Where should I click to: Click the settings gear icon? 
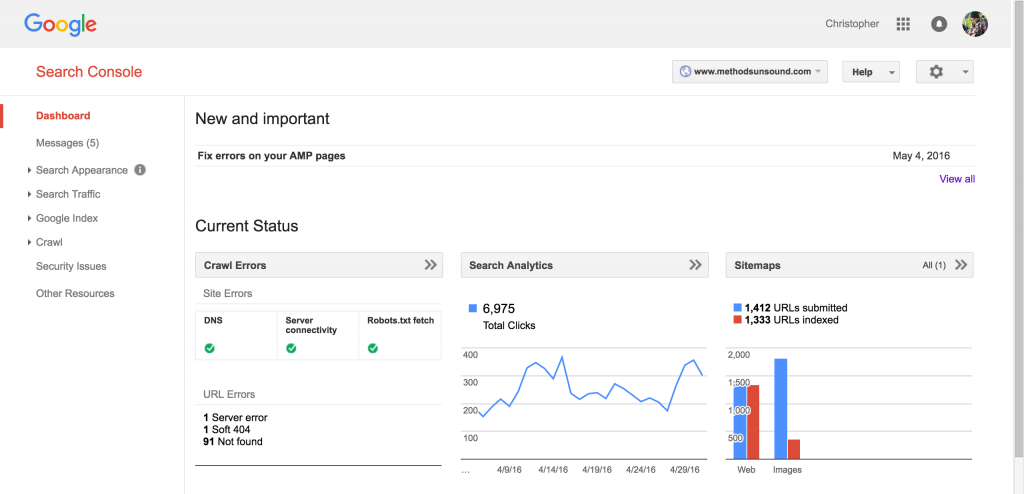click(937, 72)
